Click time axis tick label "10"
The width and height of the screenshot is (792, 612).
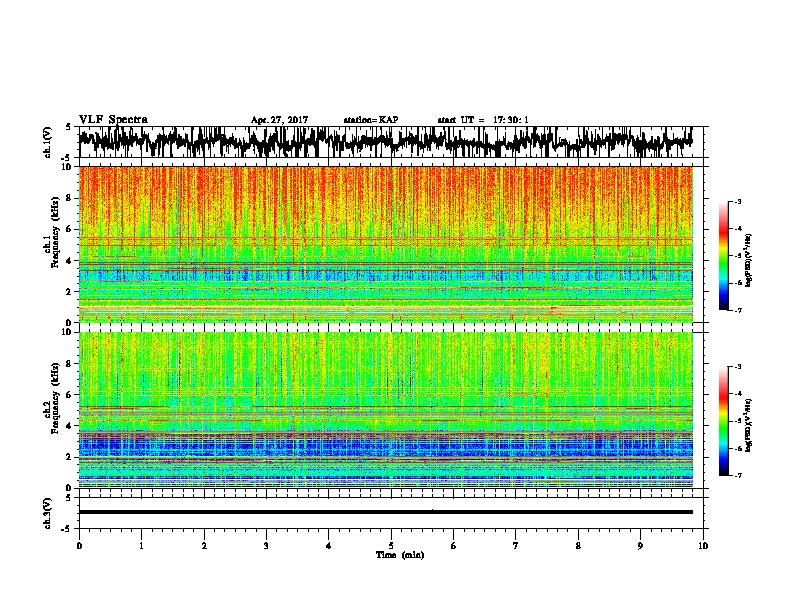tap(703, 545)
